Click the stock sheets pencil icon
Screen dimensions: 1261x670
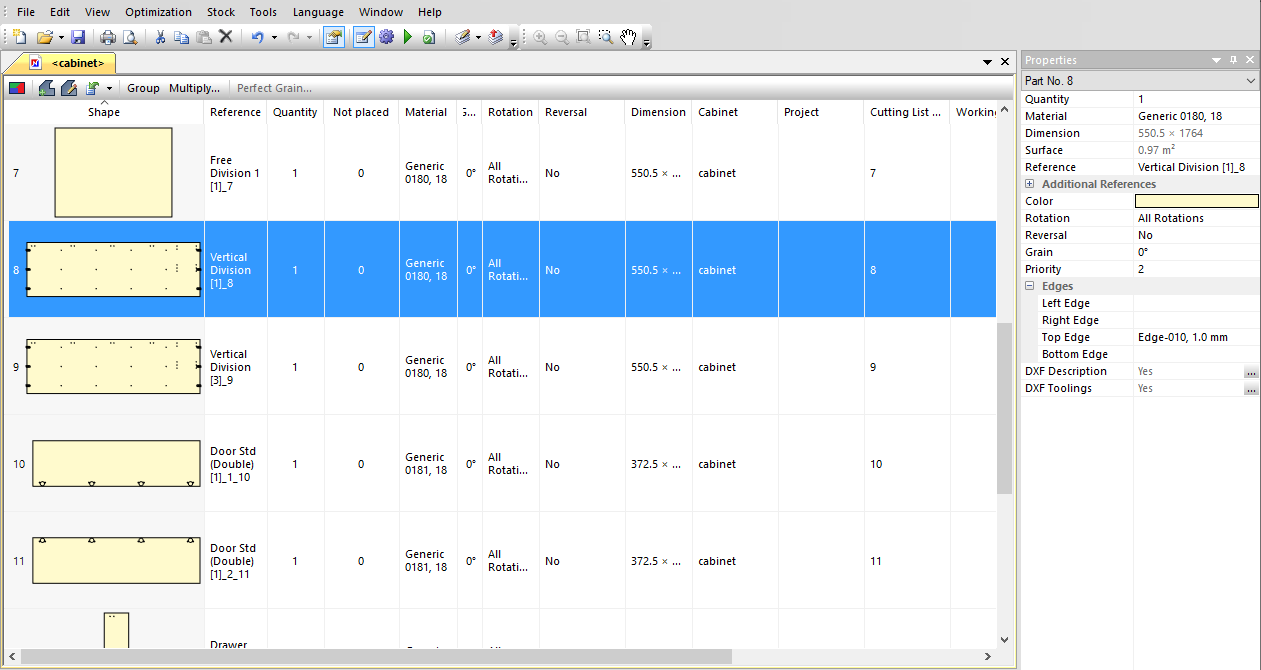pos(461,38)
